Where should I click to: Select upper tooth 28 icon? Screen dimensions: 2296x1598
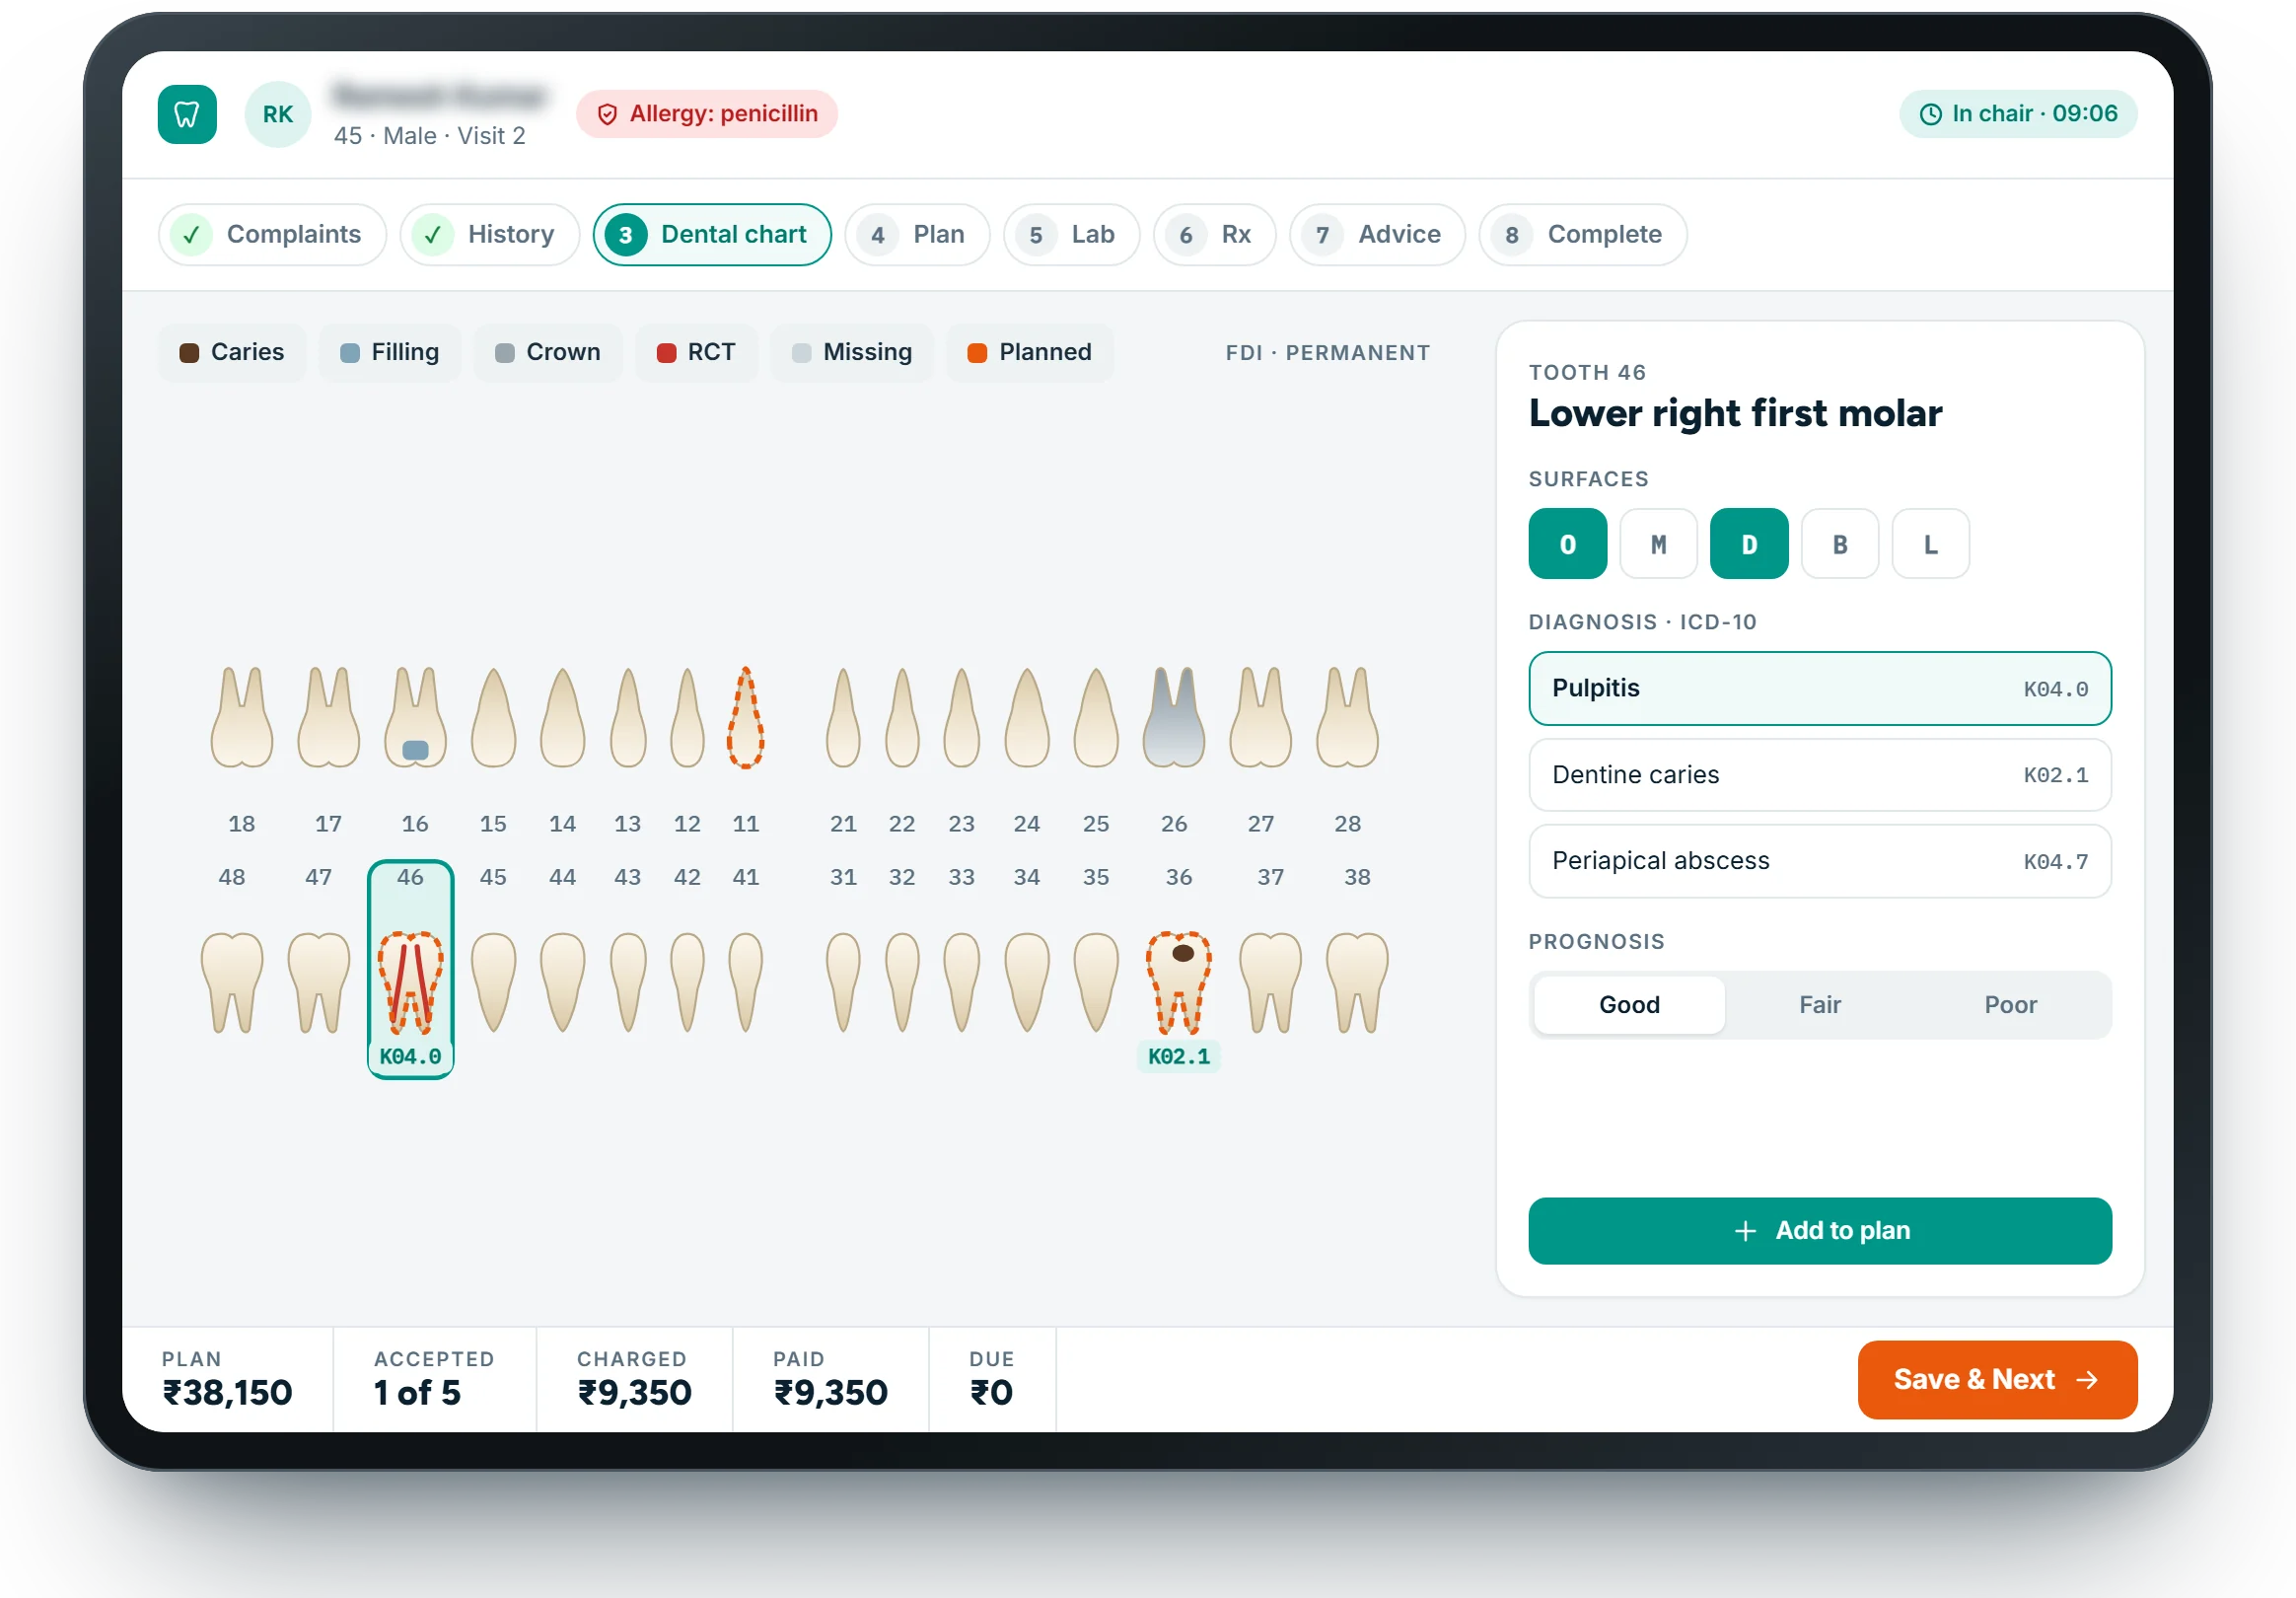pos(1348,717)
